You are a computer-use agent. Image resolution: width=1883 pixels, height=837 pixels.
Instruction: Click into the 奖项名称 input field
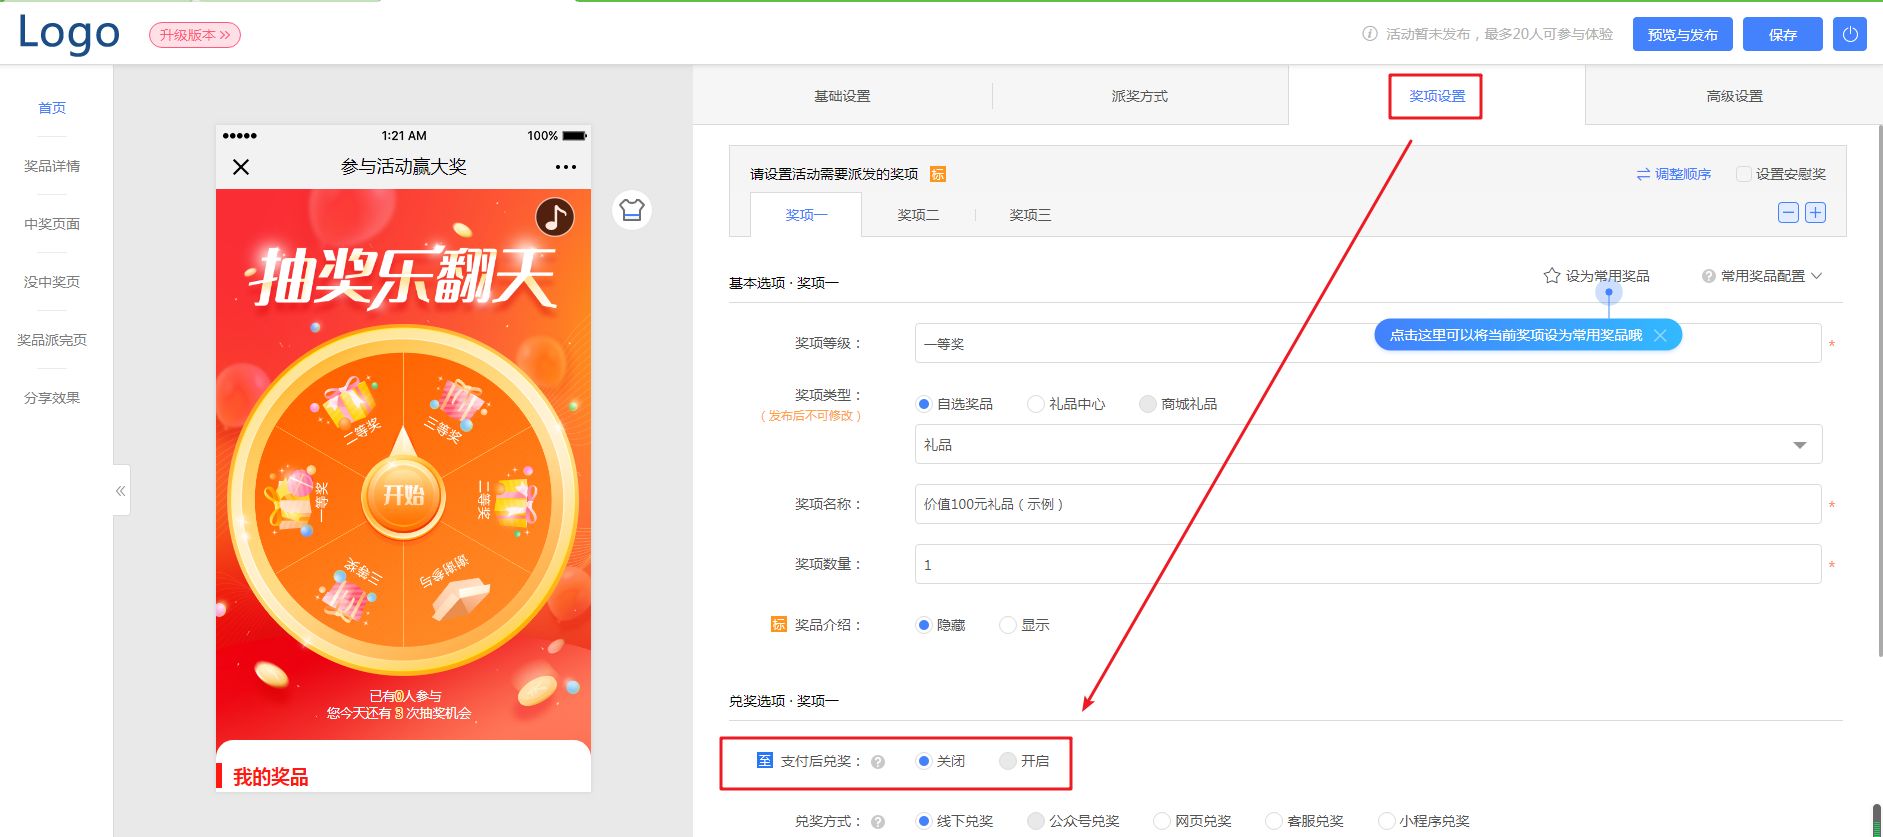tap(1368, 504)
